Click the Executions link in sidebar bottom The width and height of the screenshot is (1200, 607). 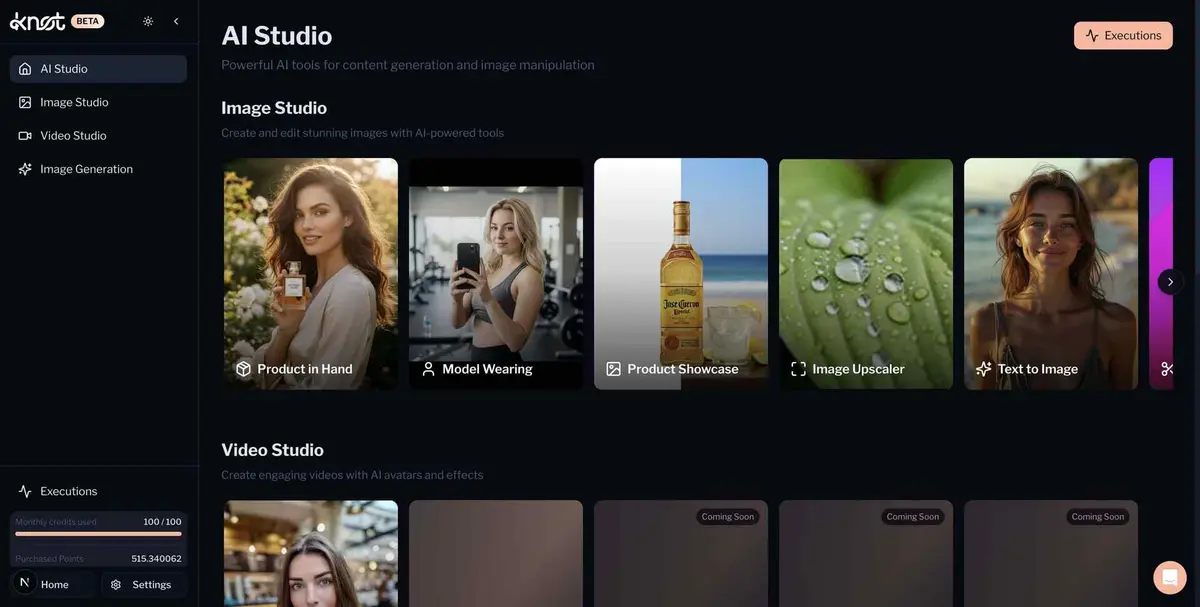coord(98,491)
